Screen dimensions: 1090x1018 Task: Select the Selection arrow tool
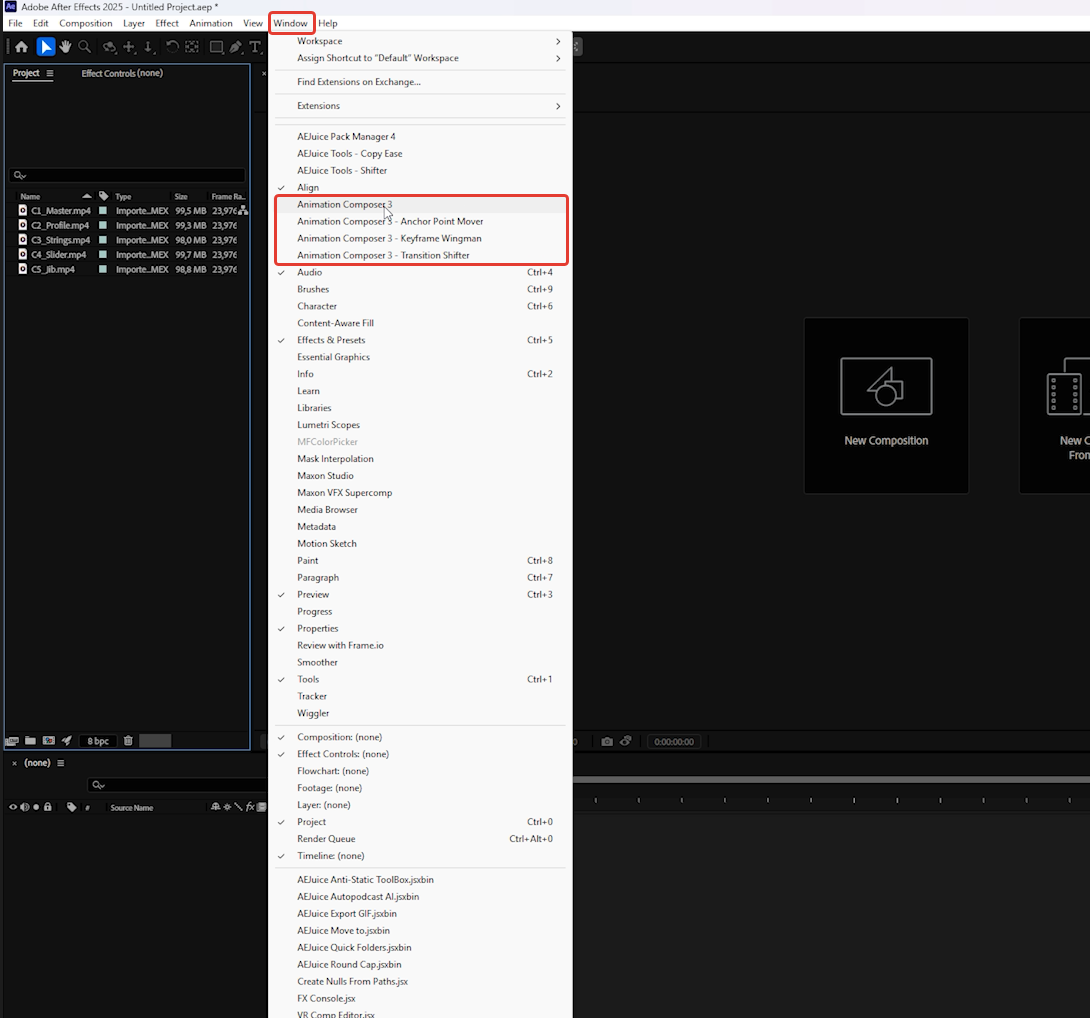click(46, 47)
